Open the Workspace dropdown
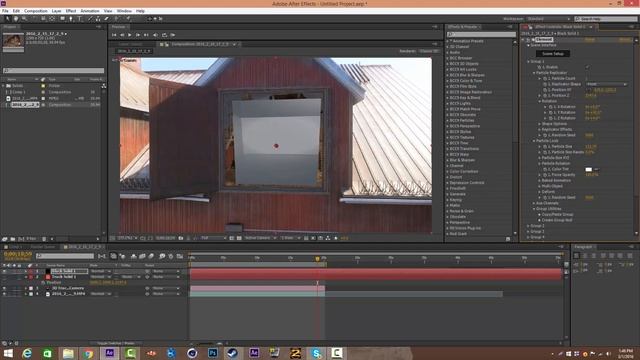The height and width of the screenshot is (360, 640). coord(549,19)
